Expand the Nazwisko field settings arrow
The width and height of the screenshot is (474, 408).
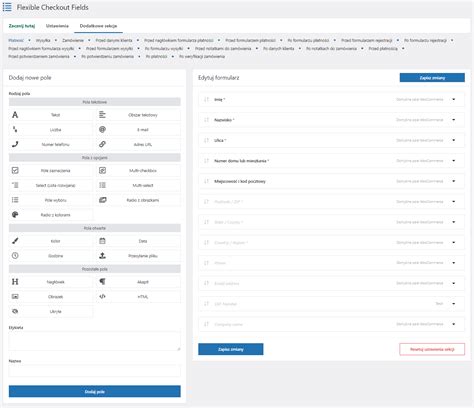tap(454, 120)
